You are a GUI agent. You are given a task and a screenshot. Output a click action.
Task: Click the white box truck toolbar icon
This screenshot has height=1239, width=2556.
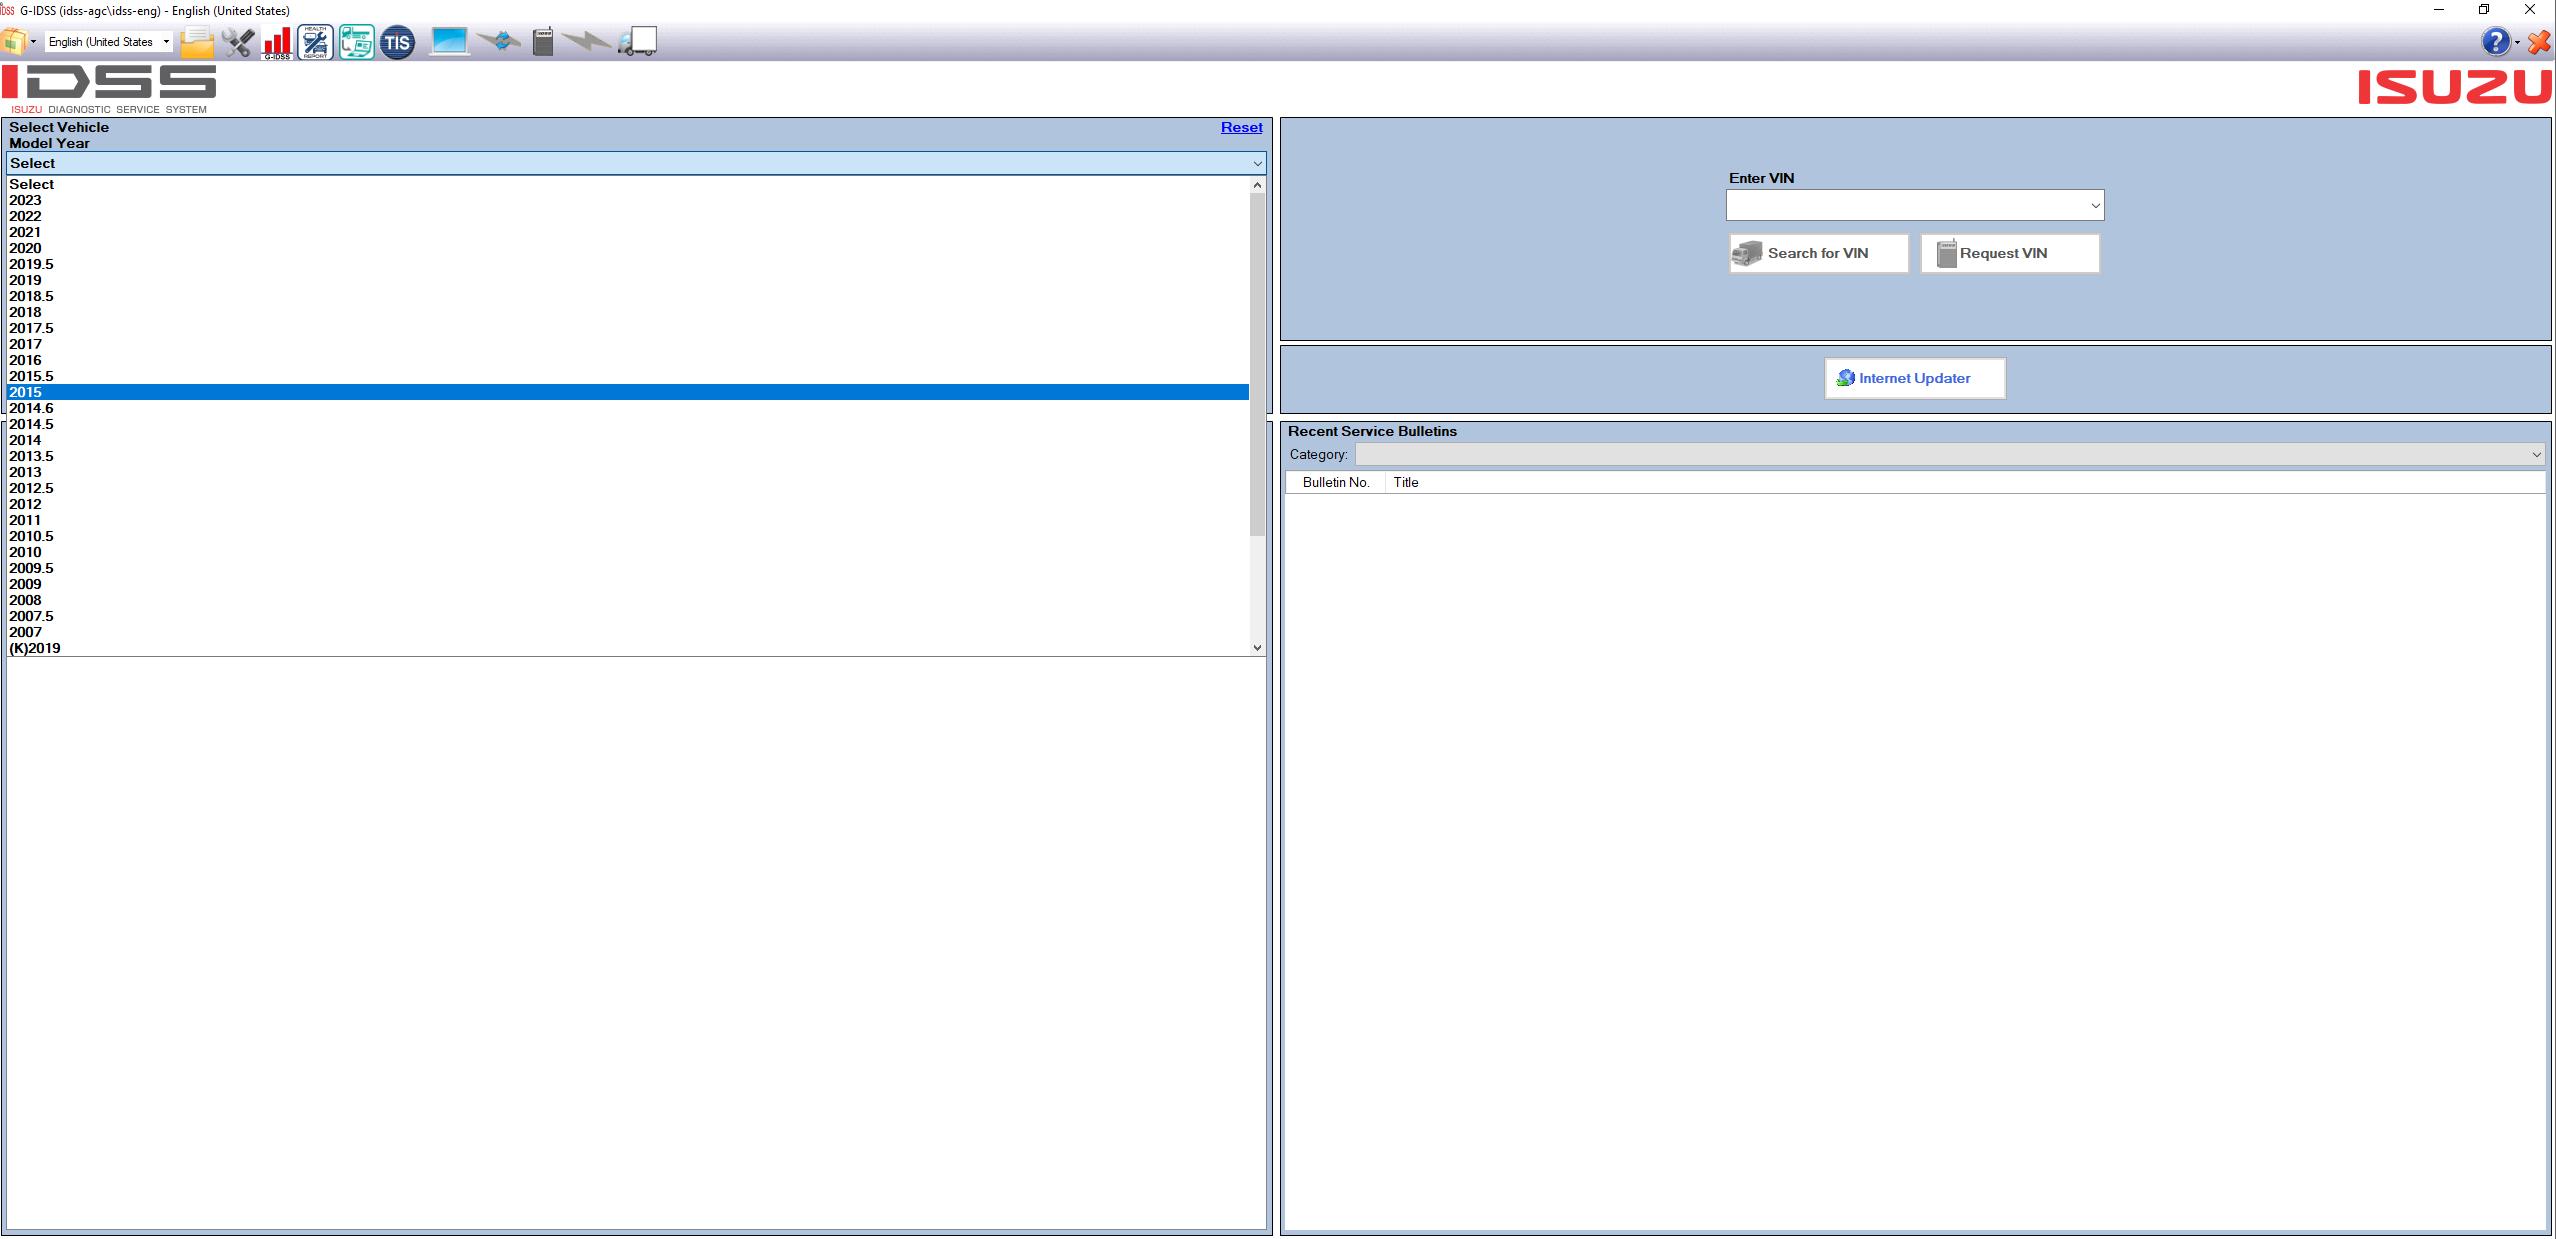(638, 42)
